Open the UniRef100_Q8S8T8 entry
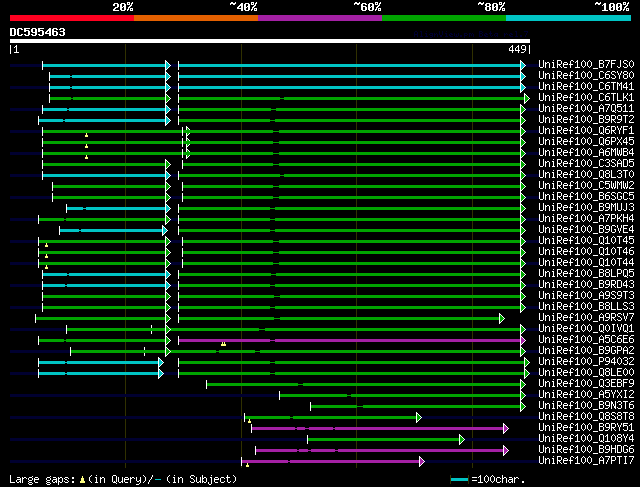640x487 pixels. coord(586,417)
